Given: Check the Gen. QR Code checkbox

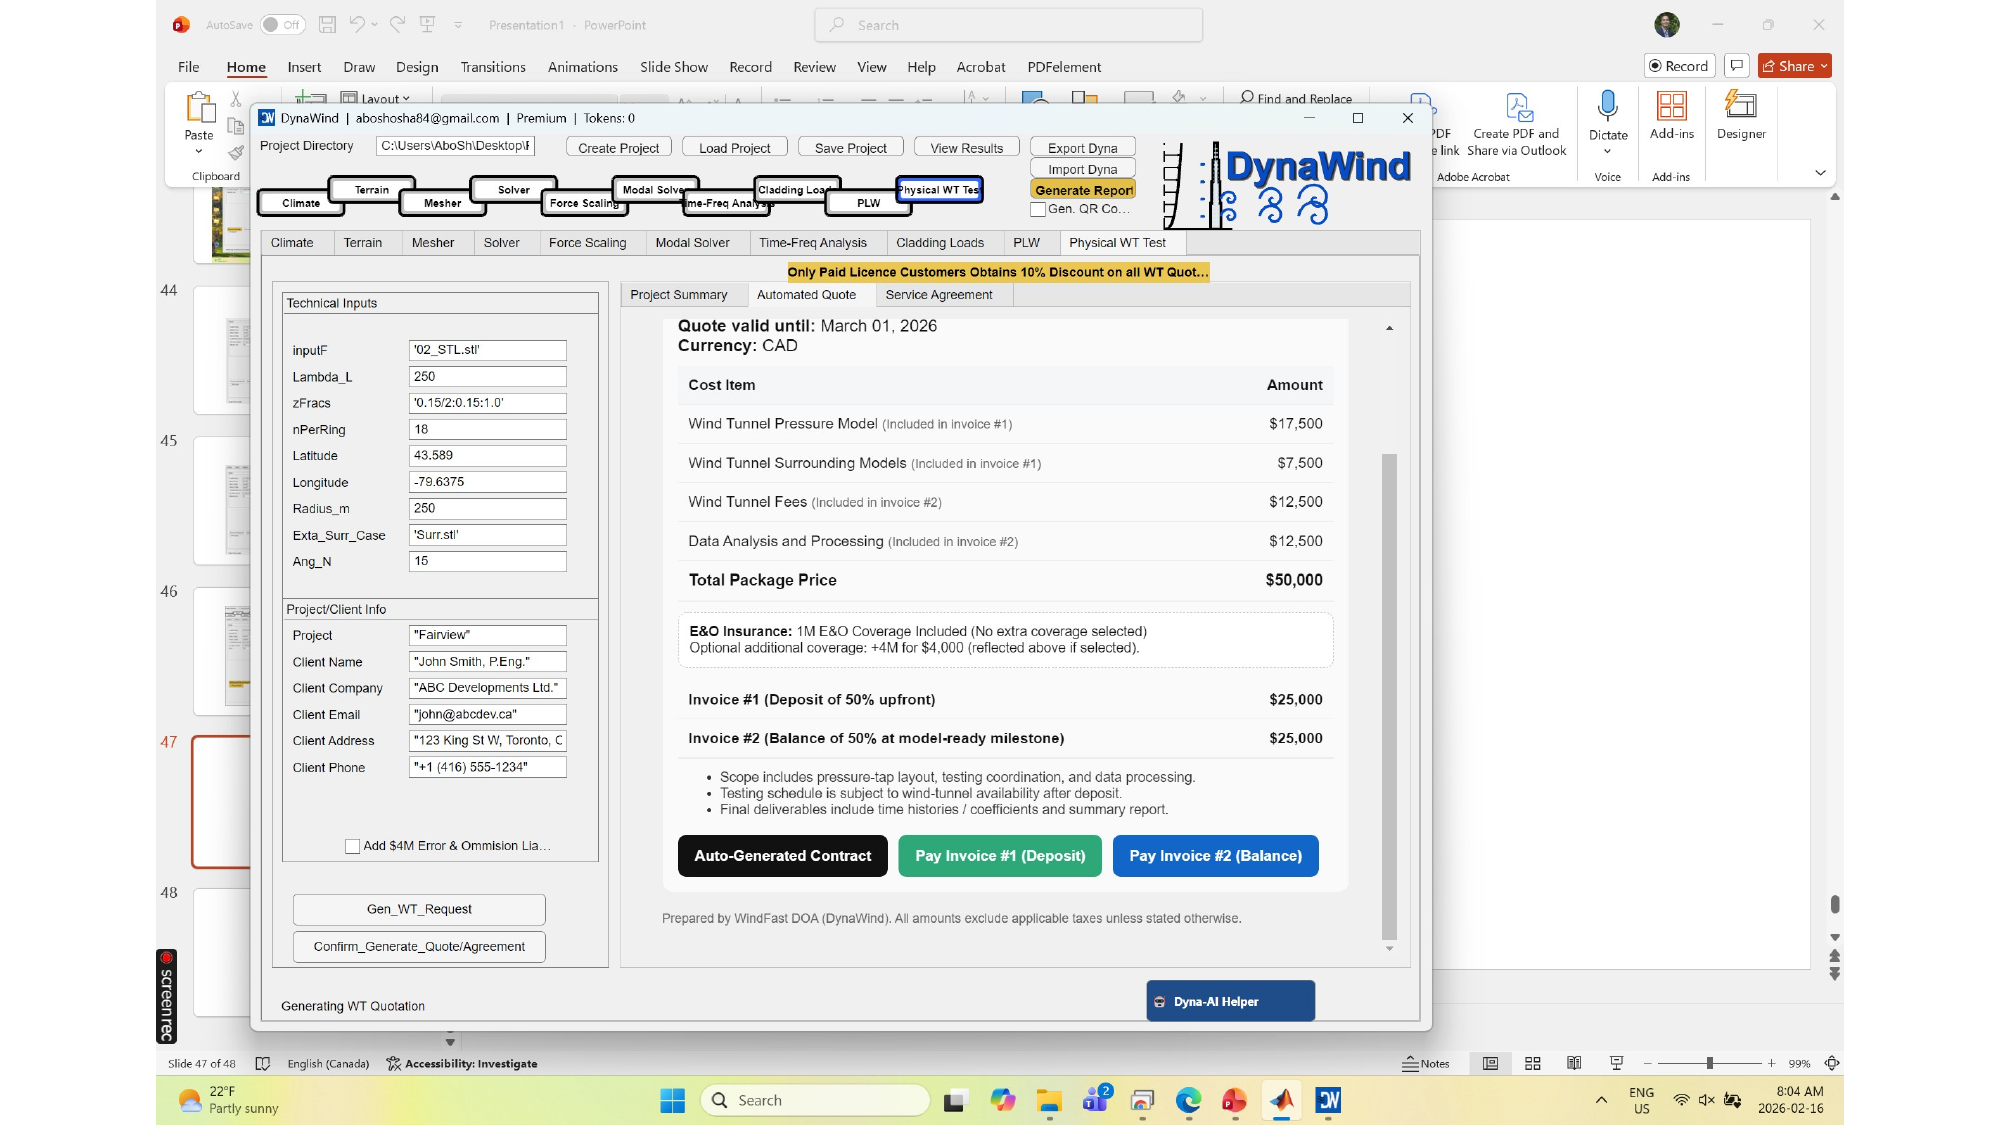Looking at the screenshot, I should tap(1038, 209).
